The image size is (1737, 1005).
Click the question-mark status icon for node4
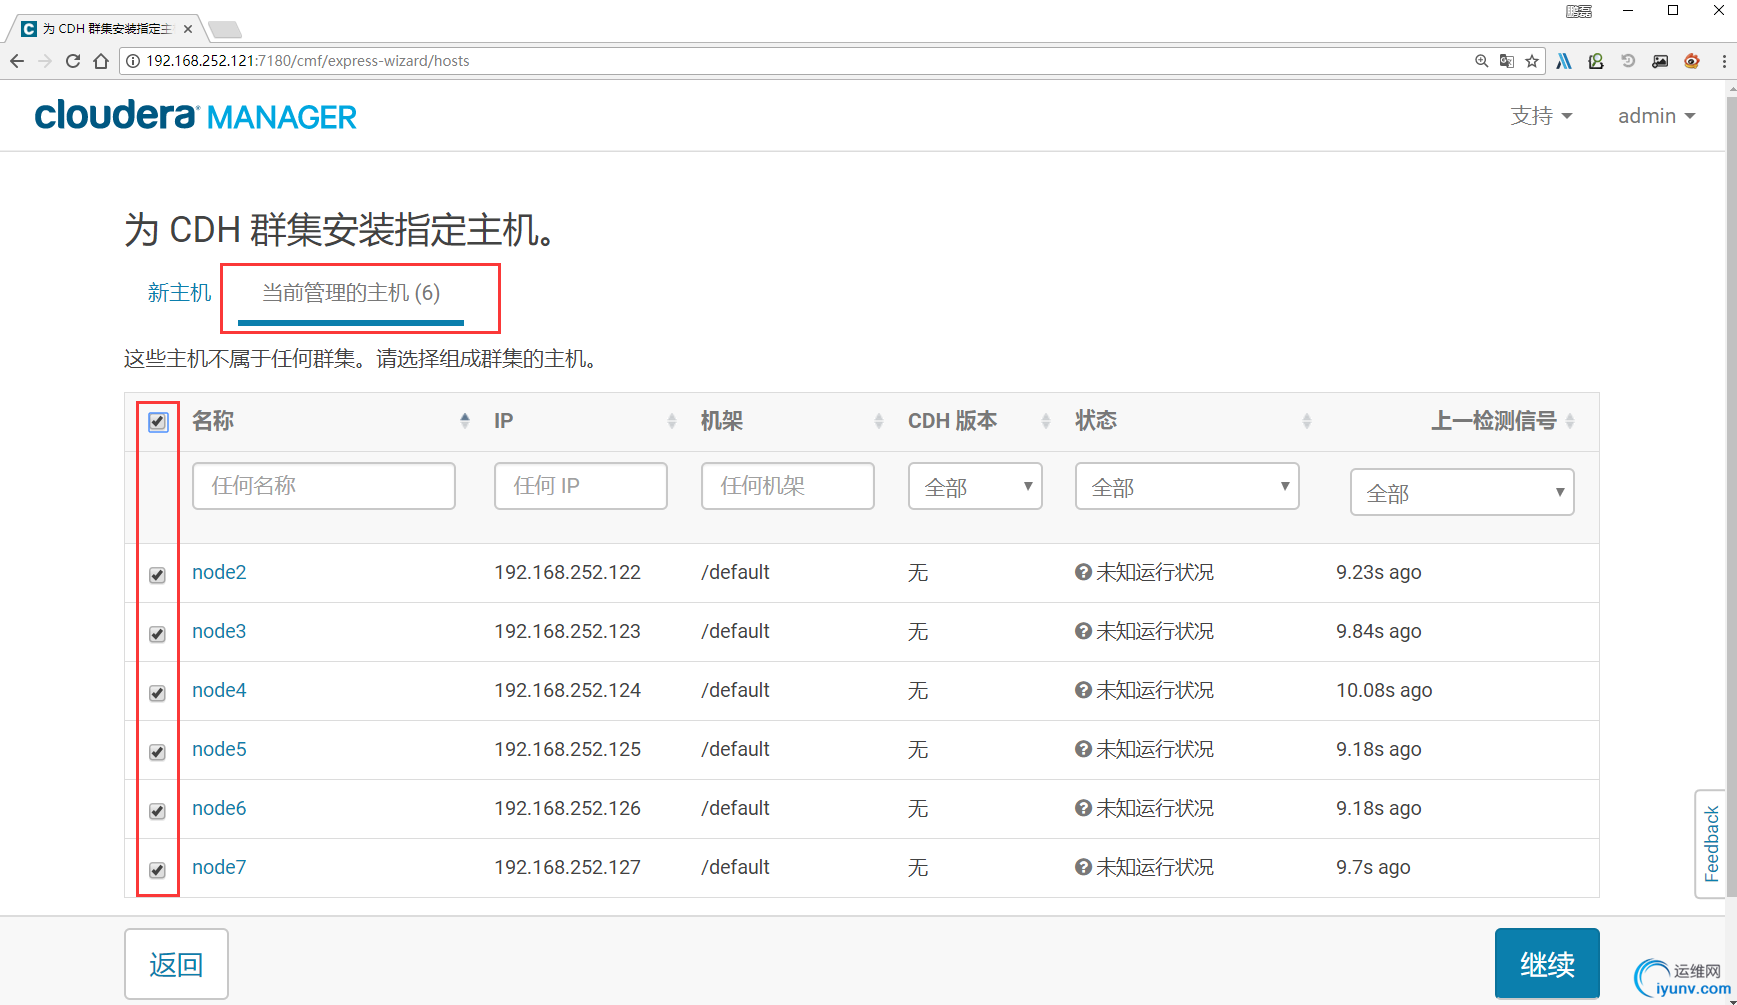(1083, 690)
